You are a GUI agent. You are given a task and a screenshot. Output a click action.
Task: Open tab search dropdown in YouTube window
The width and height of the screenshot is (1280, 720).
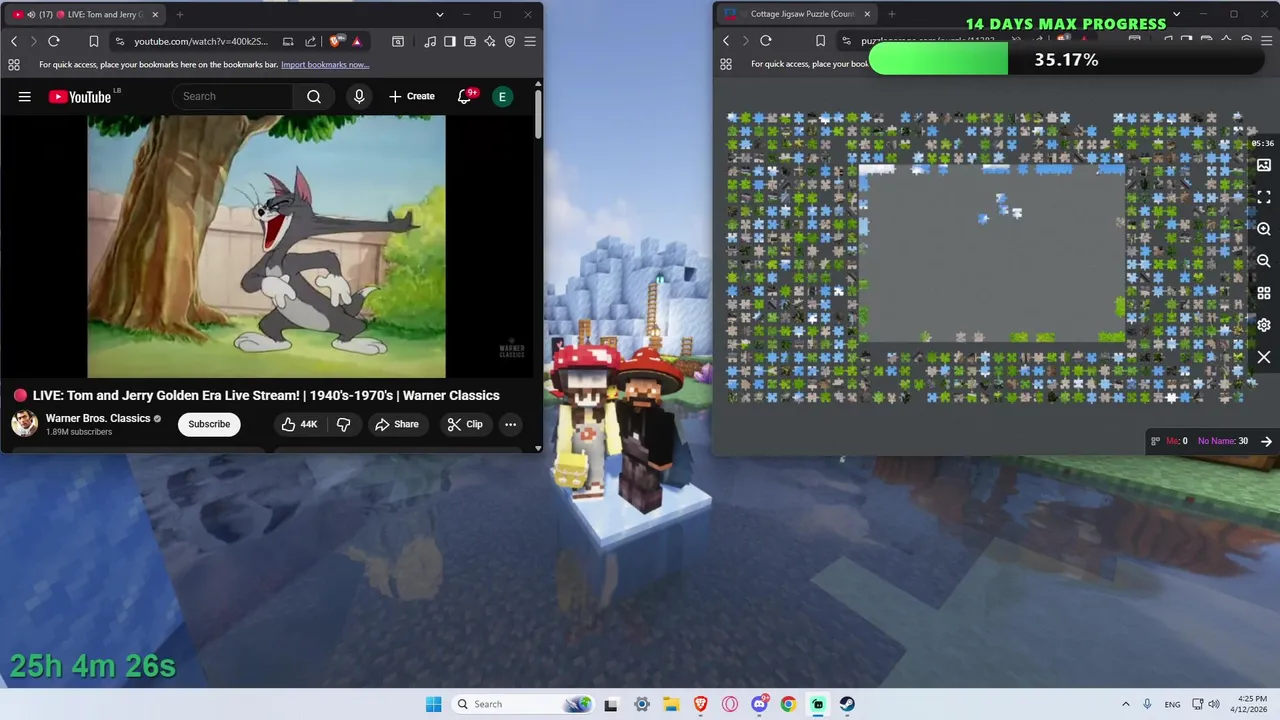tap(439, 15)
